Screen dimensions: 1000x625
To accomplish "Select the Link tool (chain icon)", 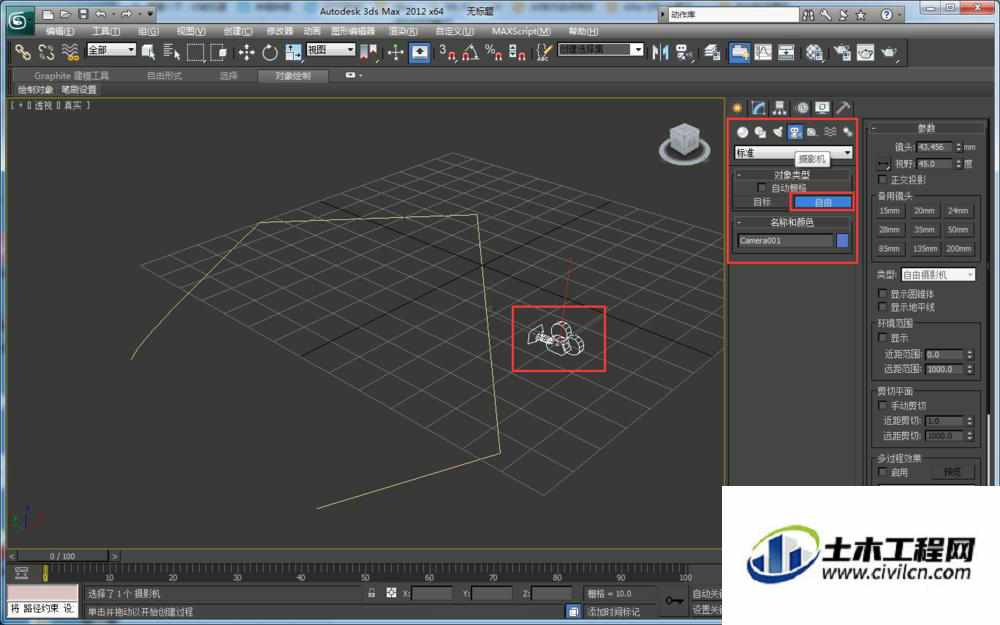I will (22, 52).
